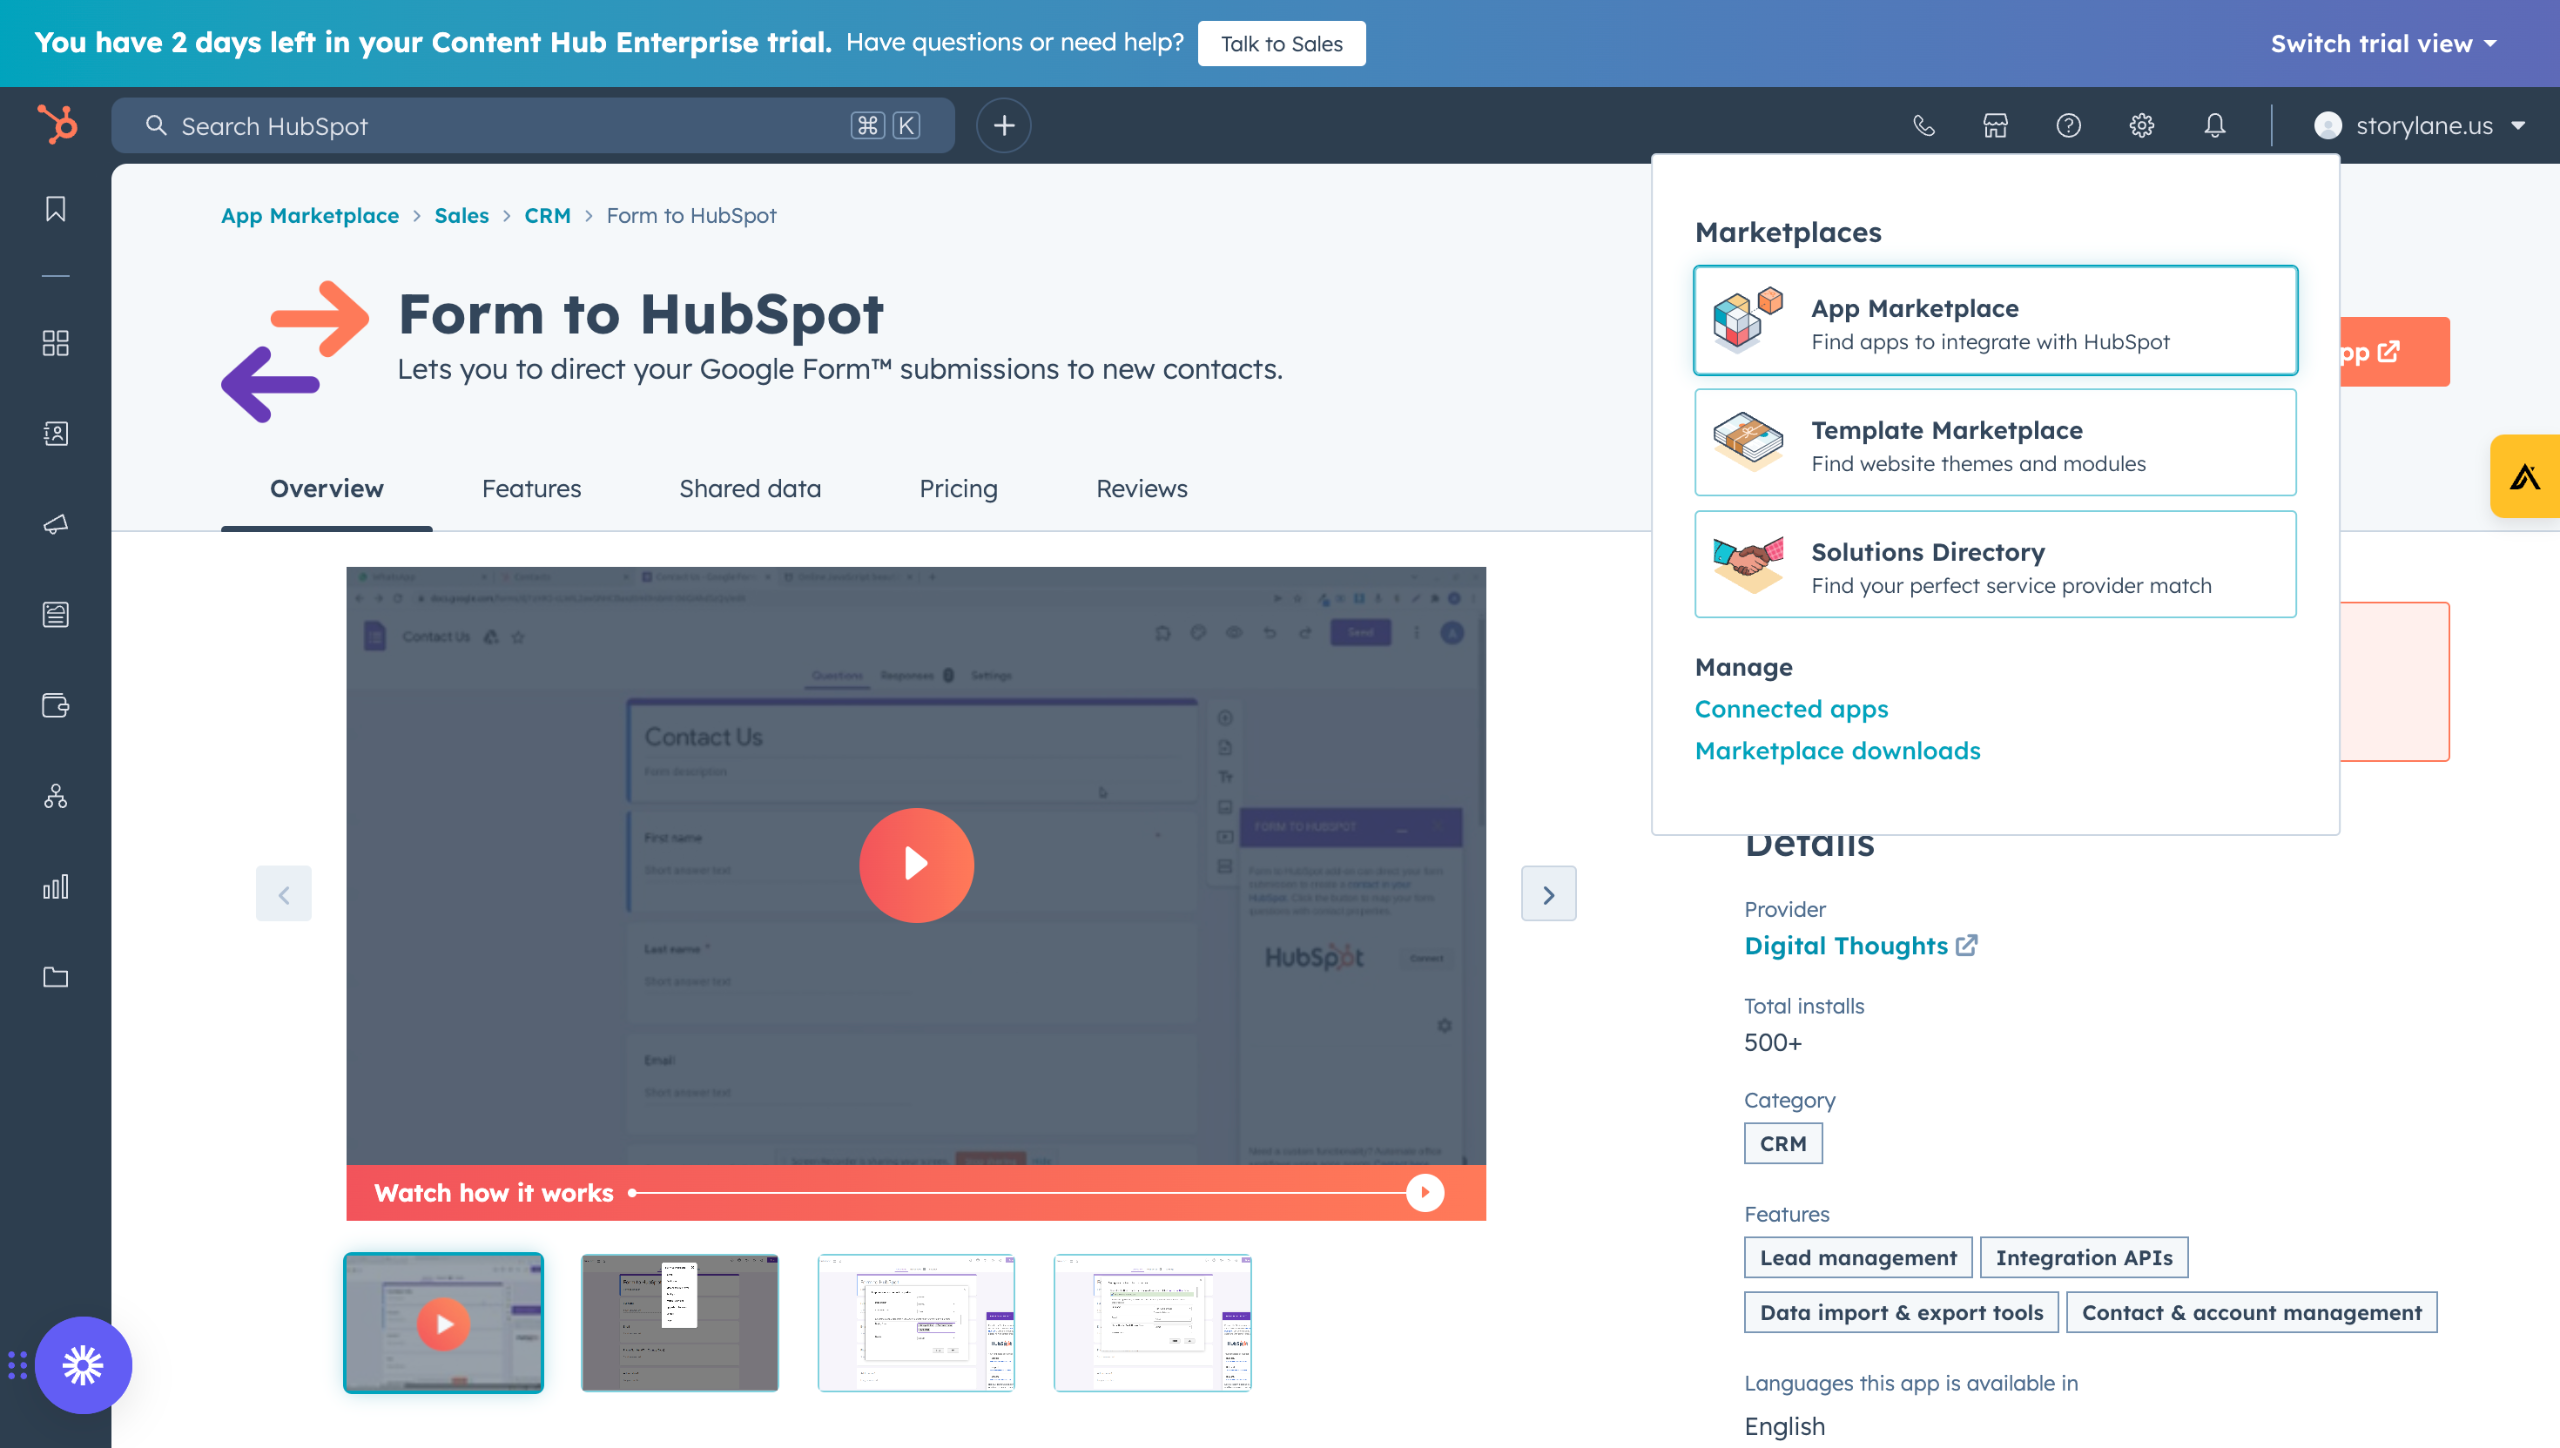
Task: Click the Marketplace storefront icon
Action: click(1995, 125)
